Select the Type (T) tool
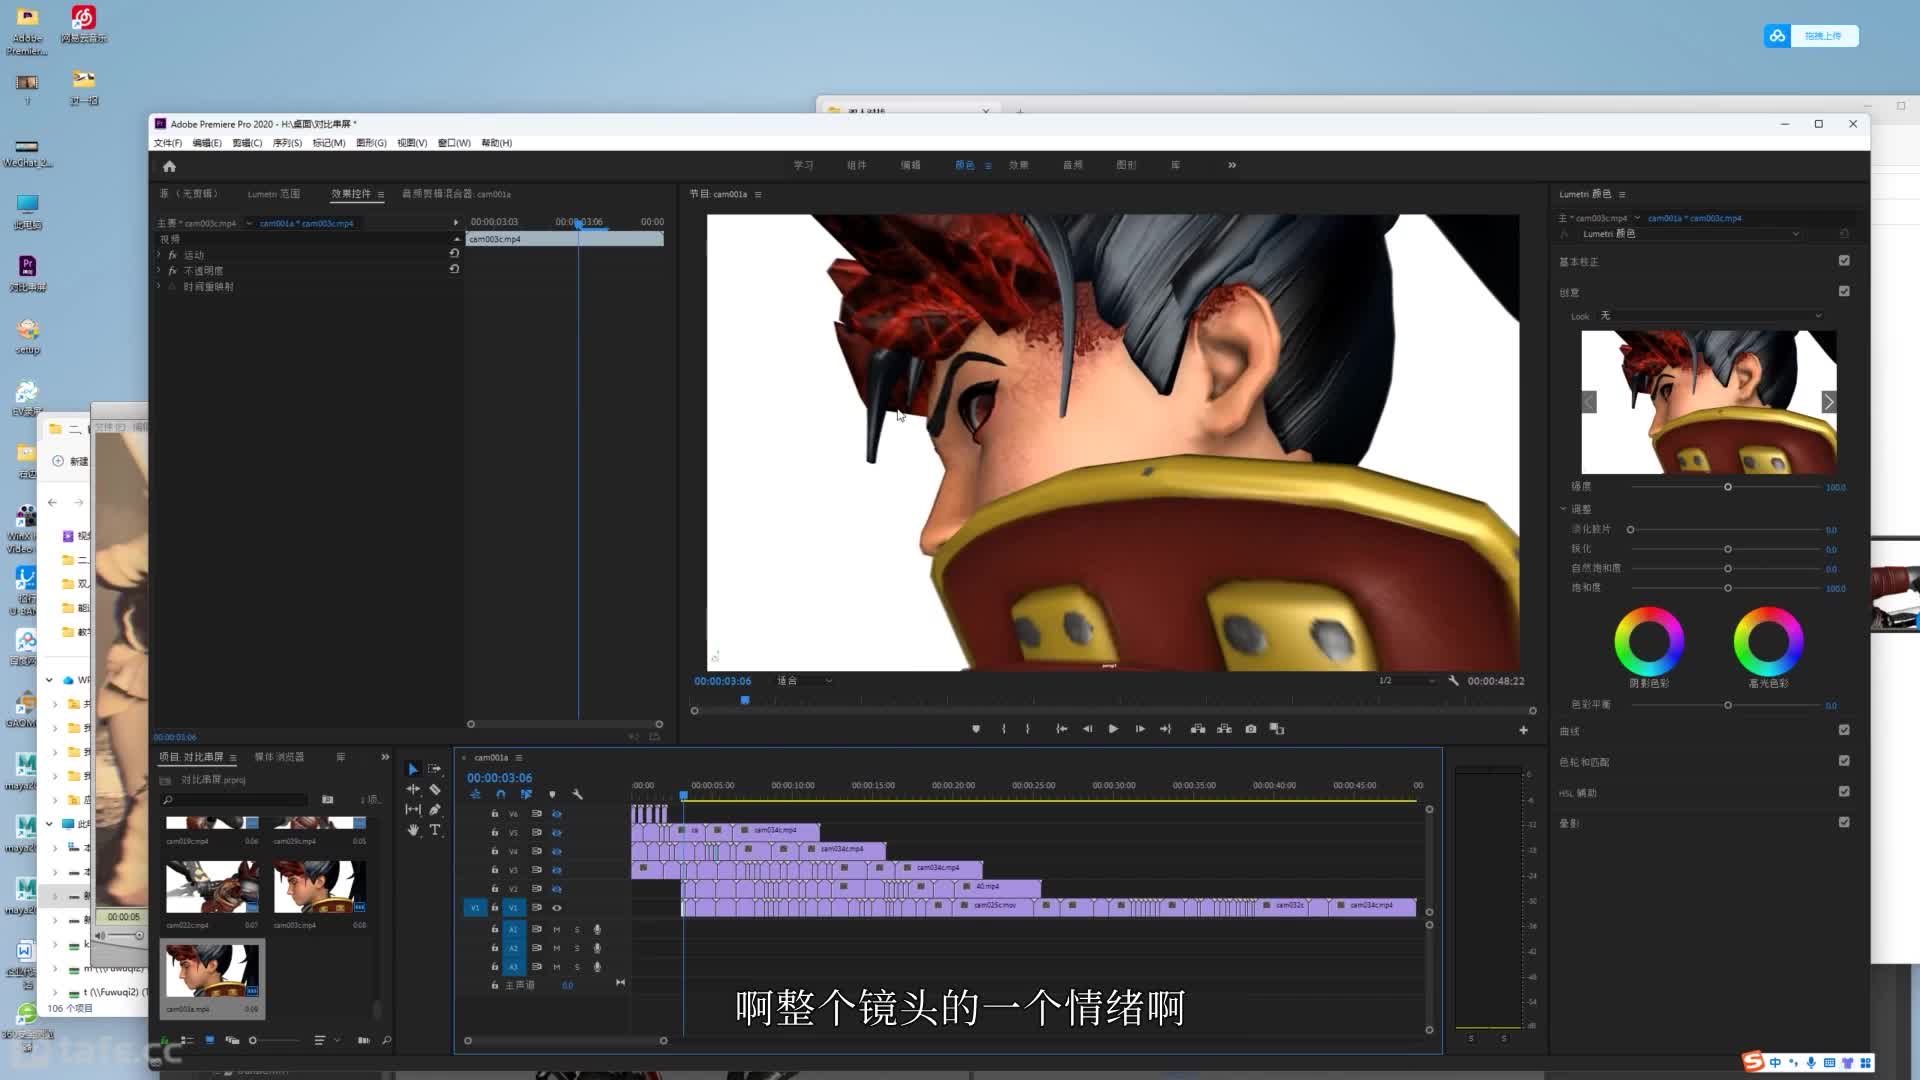 [435, 830]
